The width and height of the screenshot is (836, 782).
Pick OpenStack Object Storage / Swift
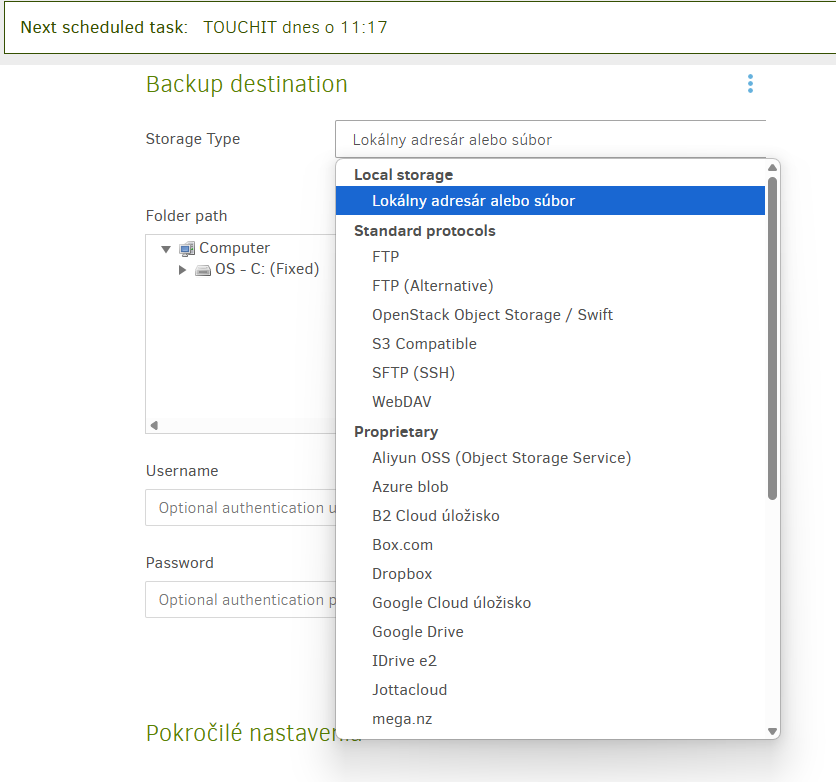(x=492, y=315)
